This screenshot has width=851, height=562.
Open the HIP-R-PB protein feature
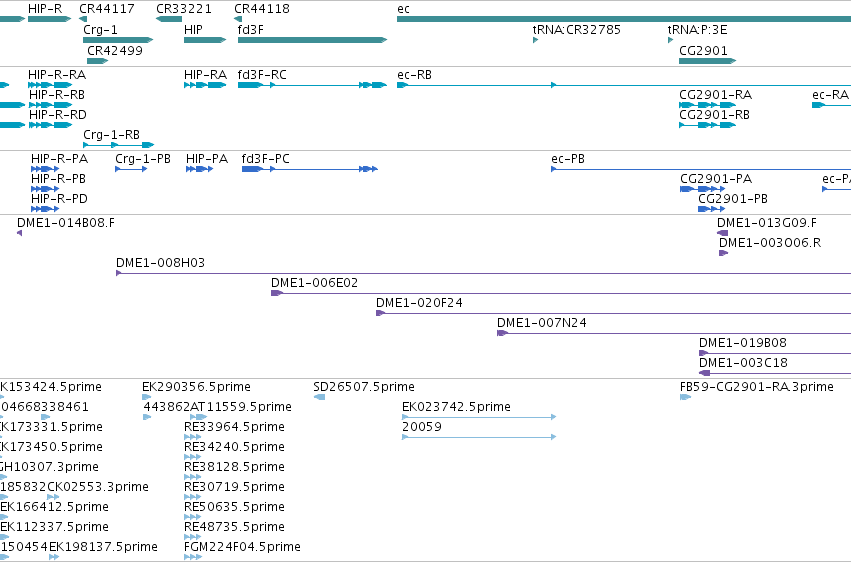pos(45,189)
